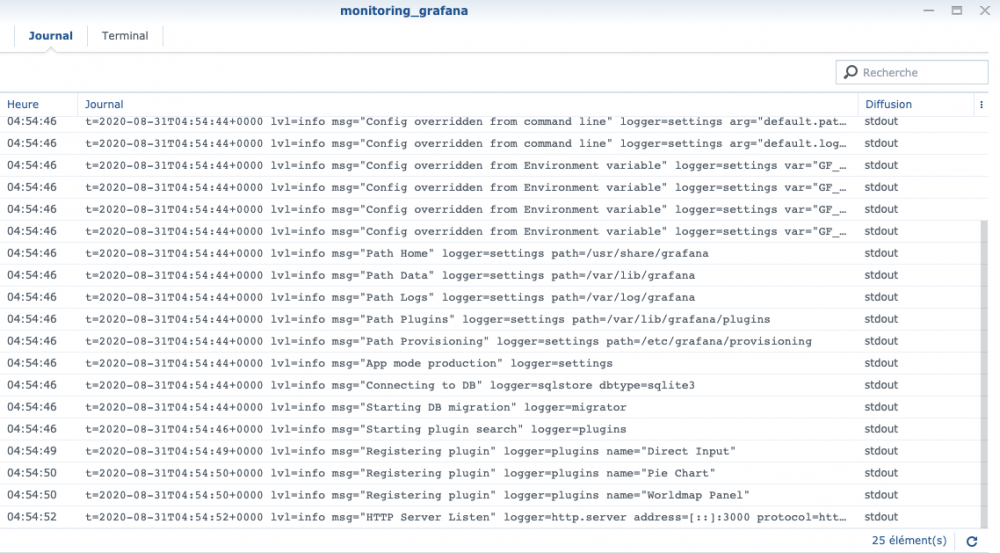Open column options three-dot menu

coord(981,105)
